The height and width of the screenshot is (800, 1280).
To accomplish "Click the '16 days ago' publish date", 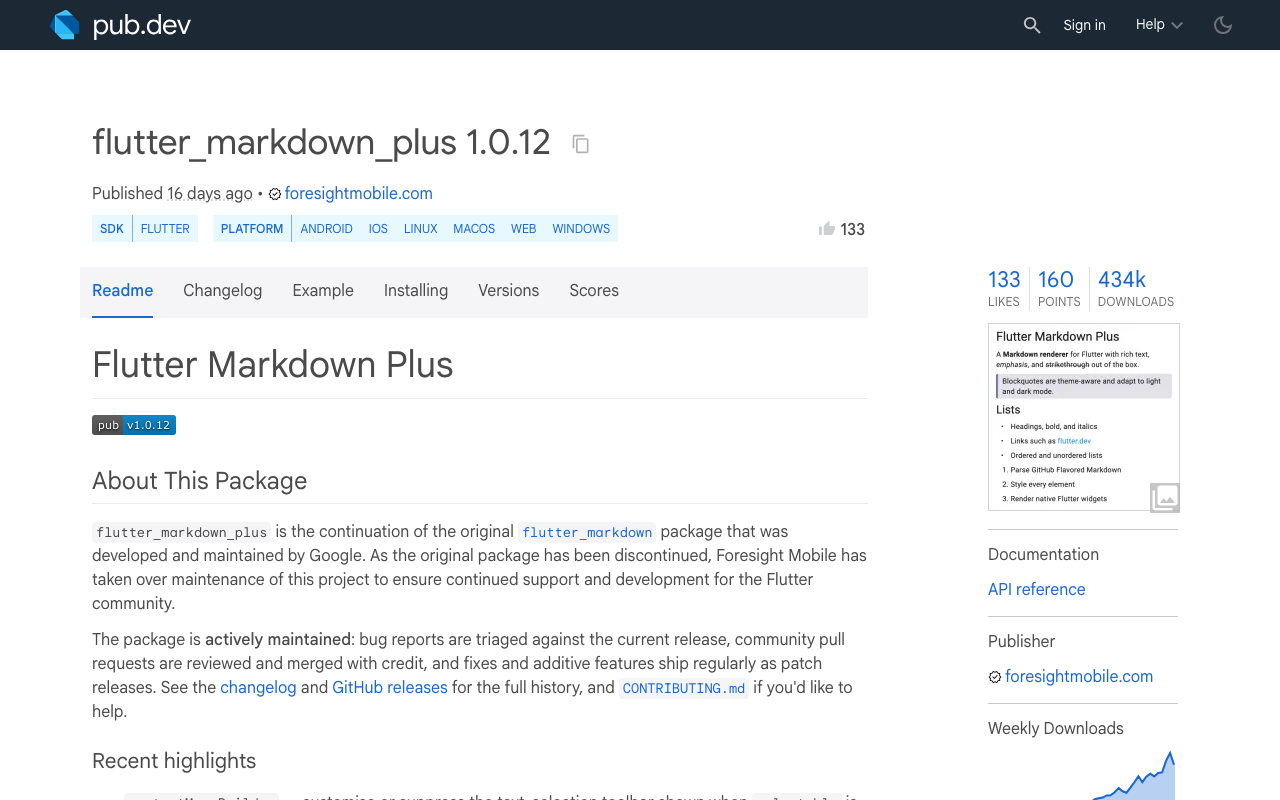I will coord(210,194).
